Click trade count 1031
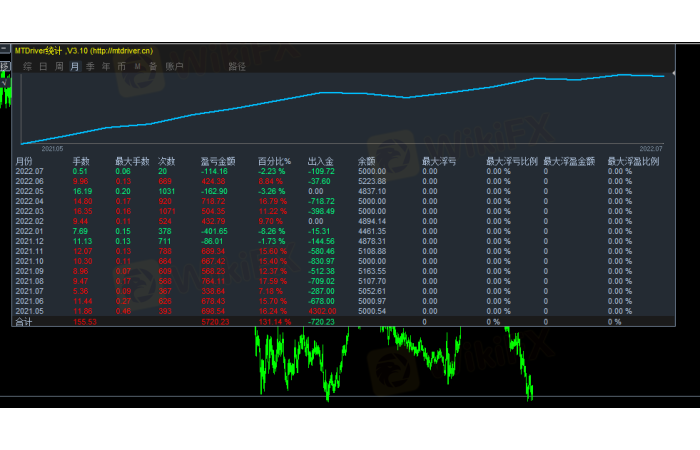 (167, 192)
